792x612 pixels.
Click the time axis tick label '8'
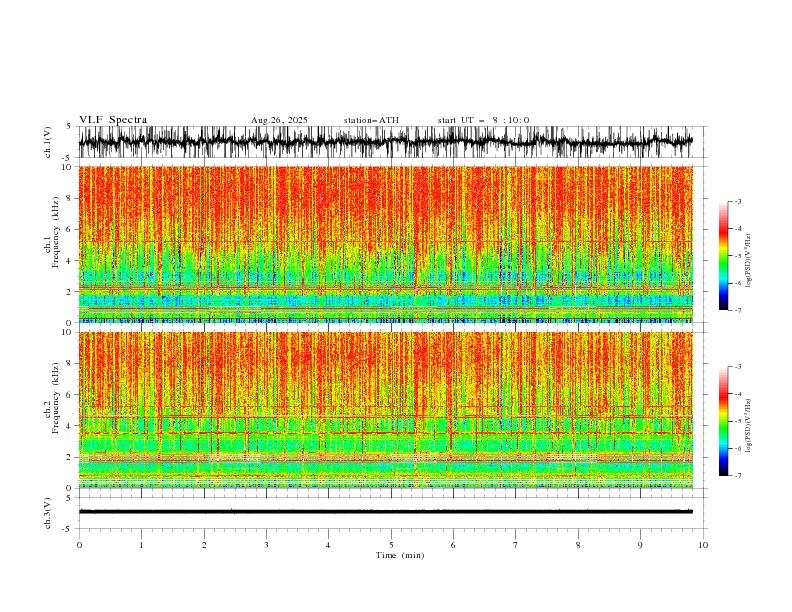[x=578, y=545]
